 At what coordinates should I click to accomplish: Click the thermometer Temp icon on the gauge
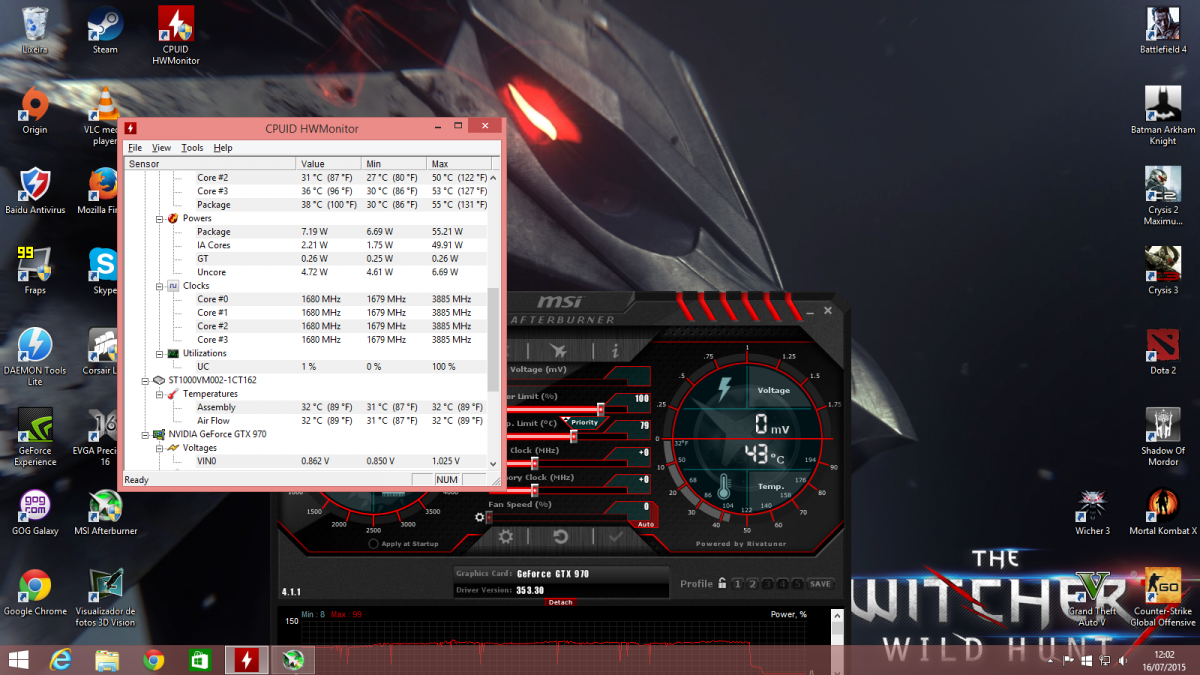(724, 488)
